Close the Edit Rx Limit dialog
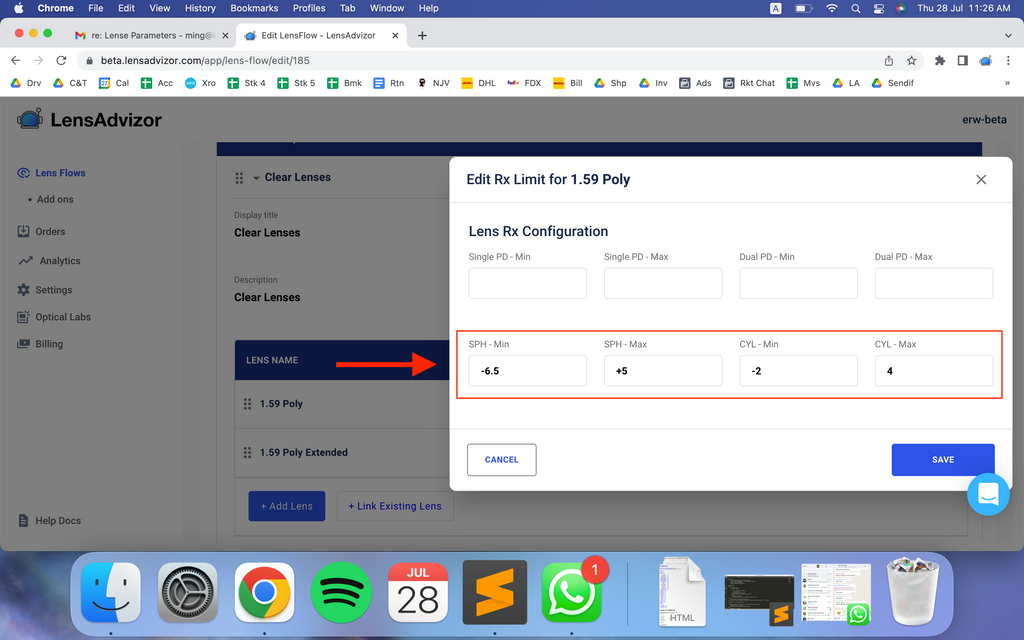The height and width of the screenshot is (640, 1024). (980, 180)
